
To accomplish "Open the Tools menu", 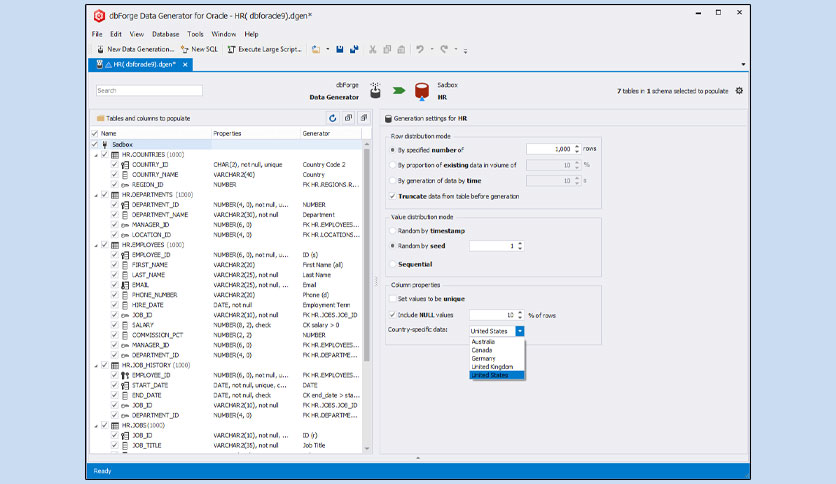I will tap(195, 34).
